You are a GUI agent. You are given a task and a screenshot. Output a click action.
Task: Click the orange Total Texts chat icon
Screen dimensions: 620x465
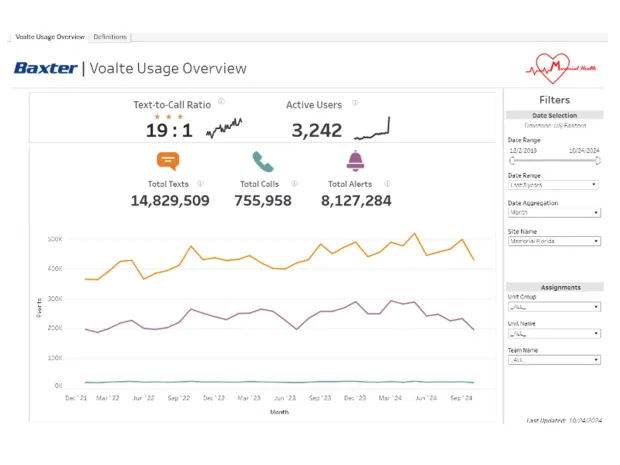click(168, 161)
